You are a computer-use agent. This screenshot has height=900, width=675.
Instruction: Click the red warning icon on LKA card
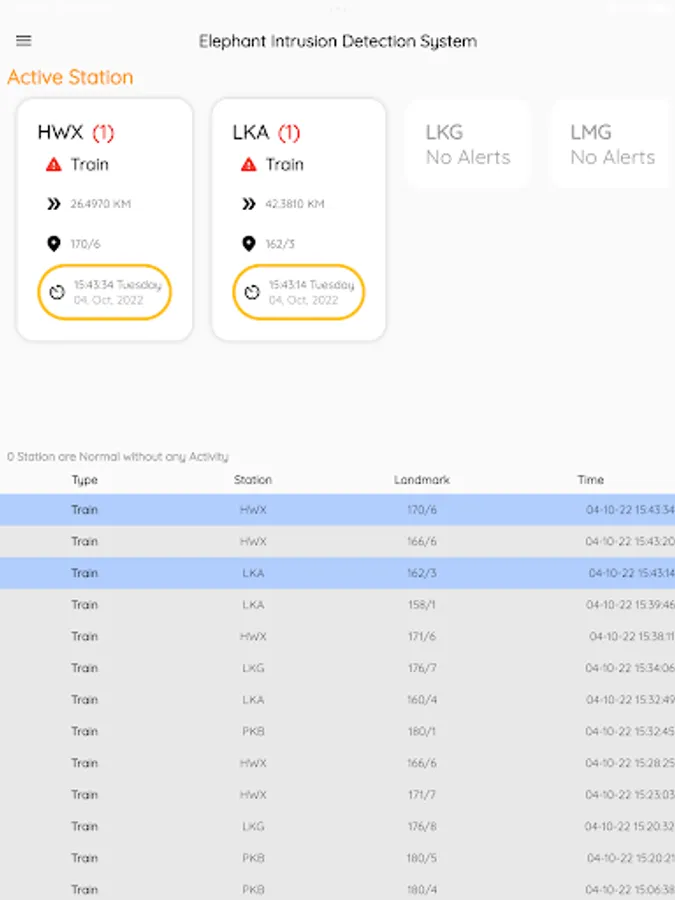coord(249,165)
